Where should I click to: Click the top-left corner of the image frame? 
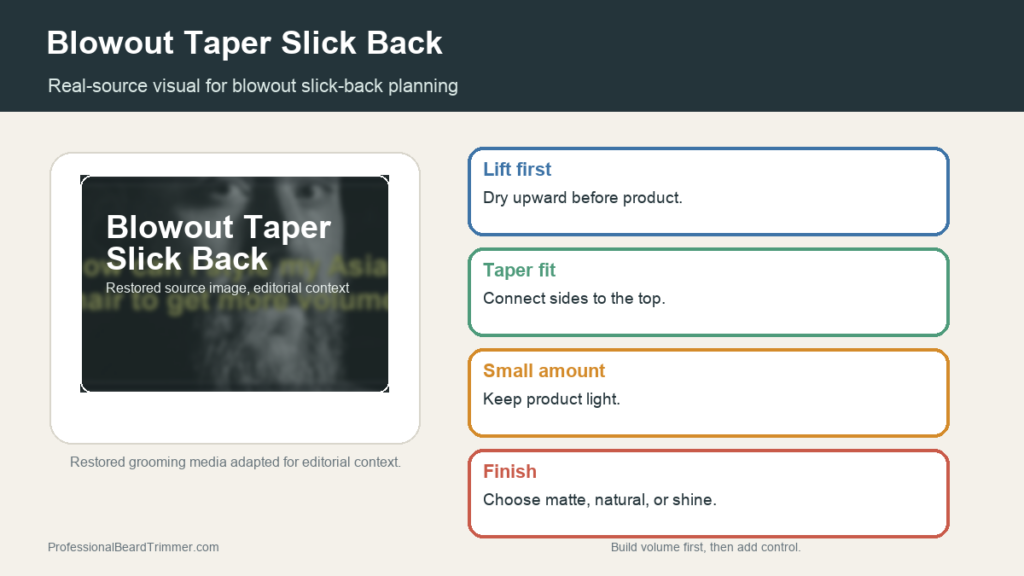84,178
